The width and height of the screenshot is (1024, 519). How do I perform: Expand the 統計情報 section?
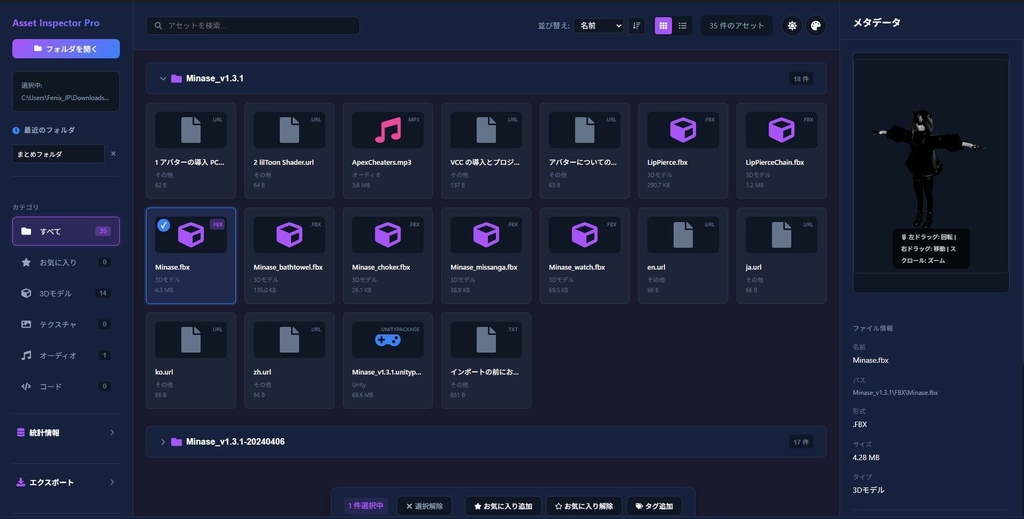tap(66, 432)
